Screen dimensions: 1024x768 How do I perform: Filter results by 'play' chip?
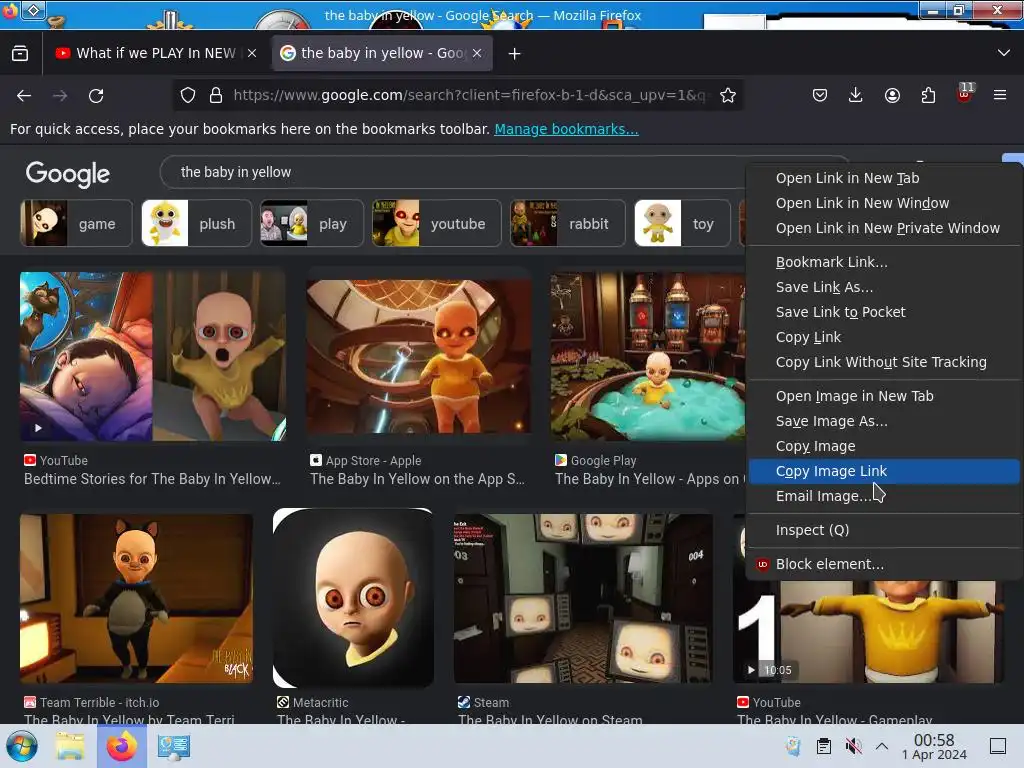tap(312, 223)
